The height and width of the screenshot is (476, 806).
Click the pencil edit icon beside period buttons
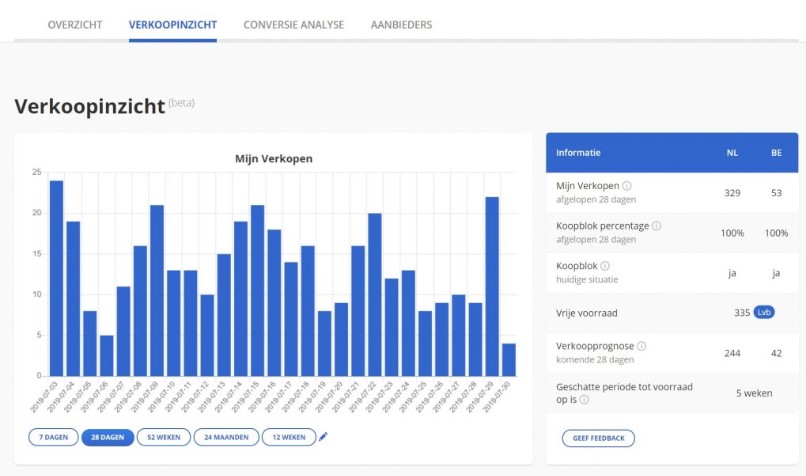(323, 437)
